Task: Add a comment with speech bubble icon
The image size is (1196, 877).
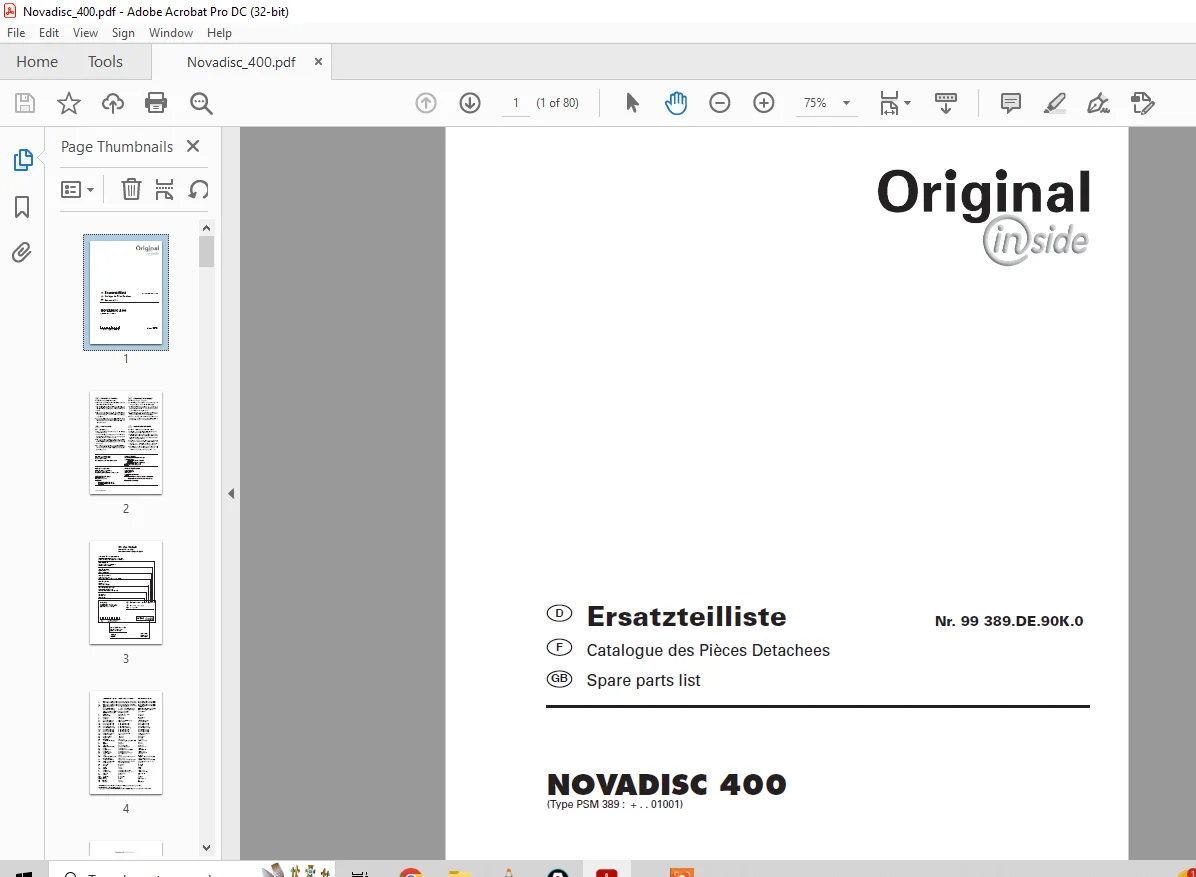Action: (1011, 103)
